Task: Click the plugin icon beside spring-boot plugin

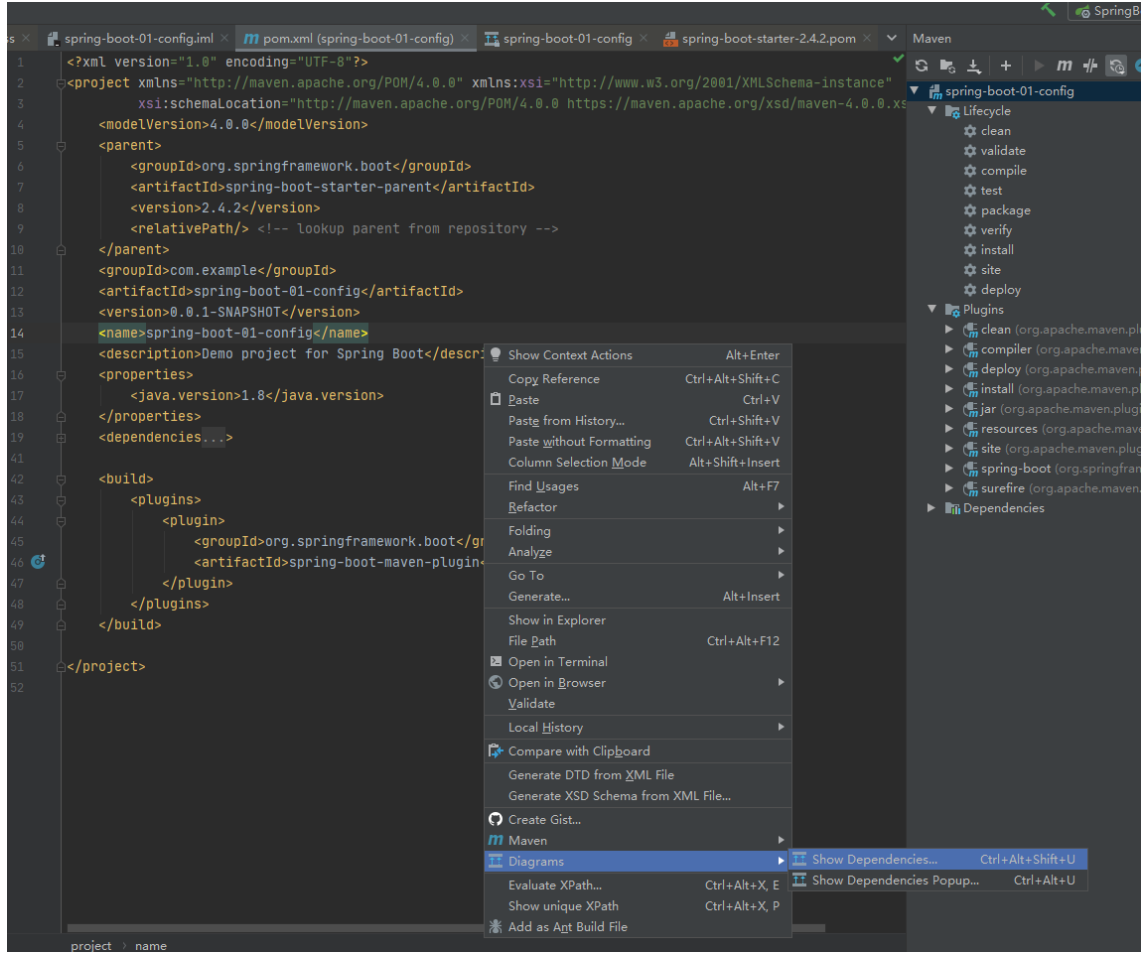Action: pyautogui.click(x=970, y=469)
